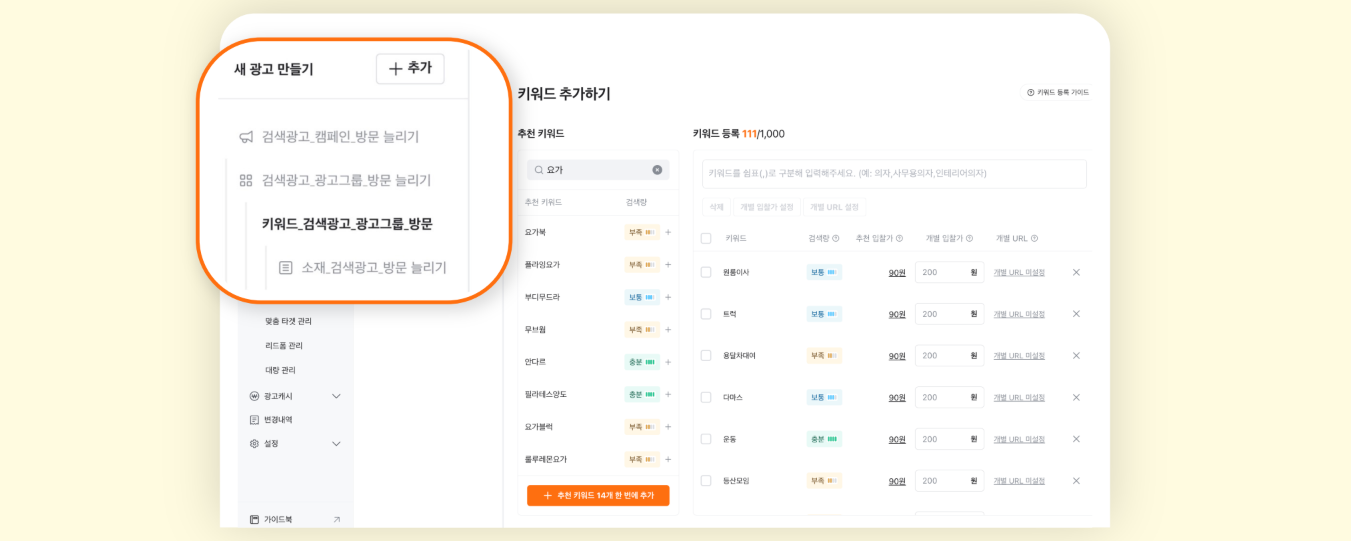Screen dimensions: 1351x541
Task: Click help icon beside 개별 URL header
Action: [x=1034, y=238]
